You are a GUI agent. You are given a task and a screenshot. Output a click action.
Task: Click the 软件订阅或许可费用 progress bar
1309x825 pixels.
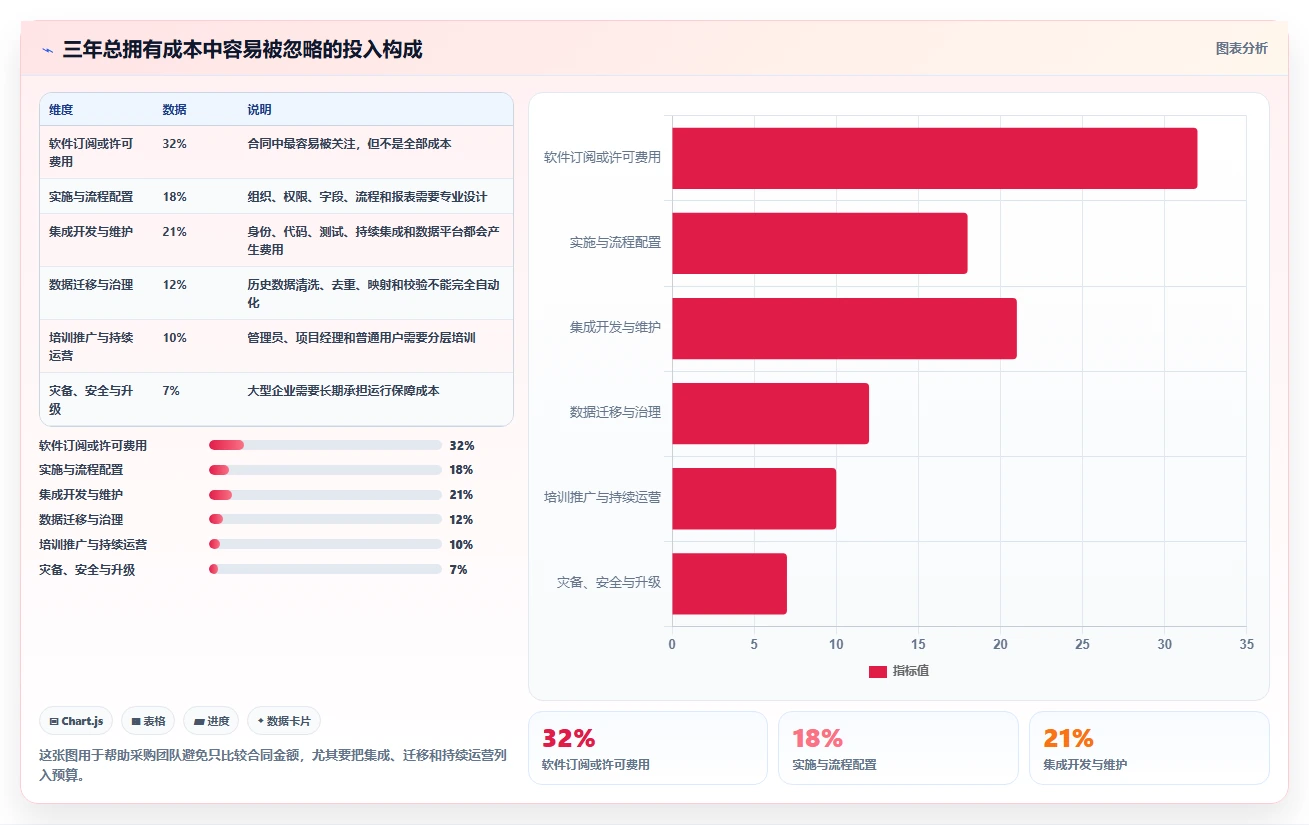pos(325,445)
